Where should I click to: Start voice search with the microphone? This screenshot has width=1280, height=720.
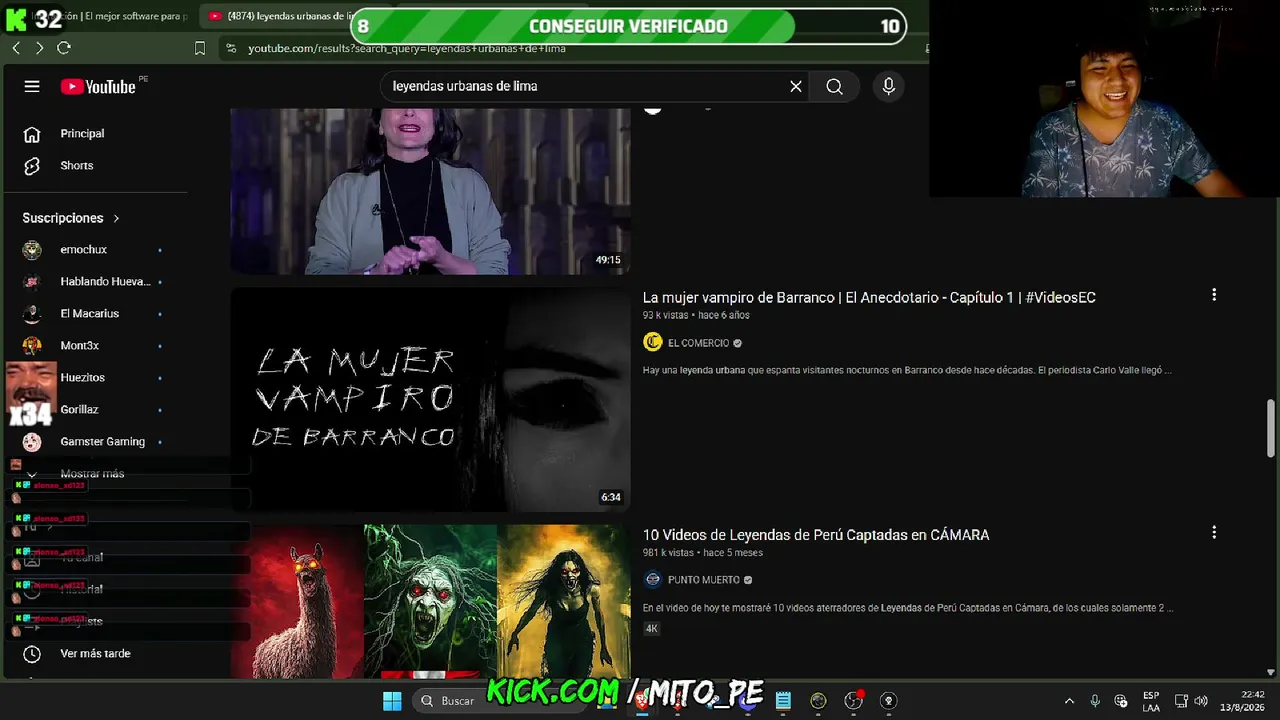click(888, 87)
